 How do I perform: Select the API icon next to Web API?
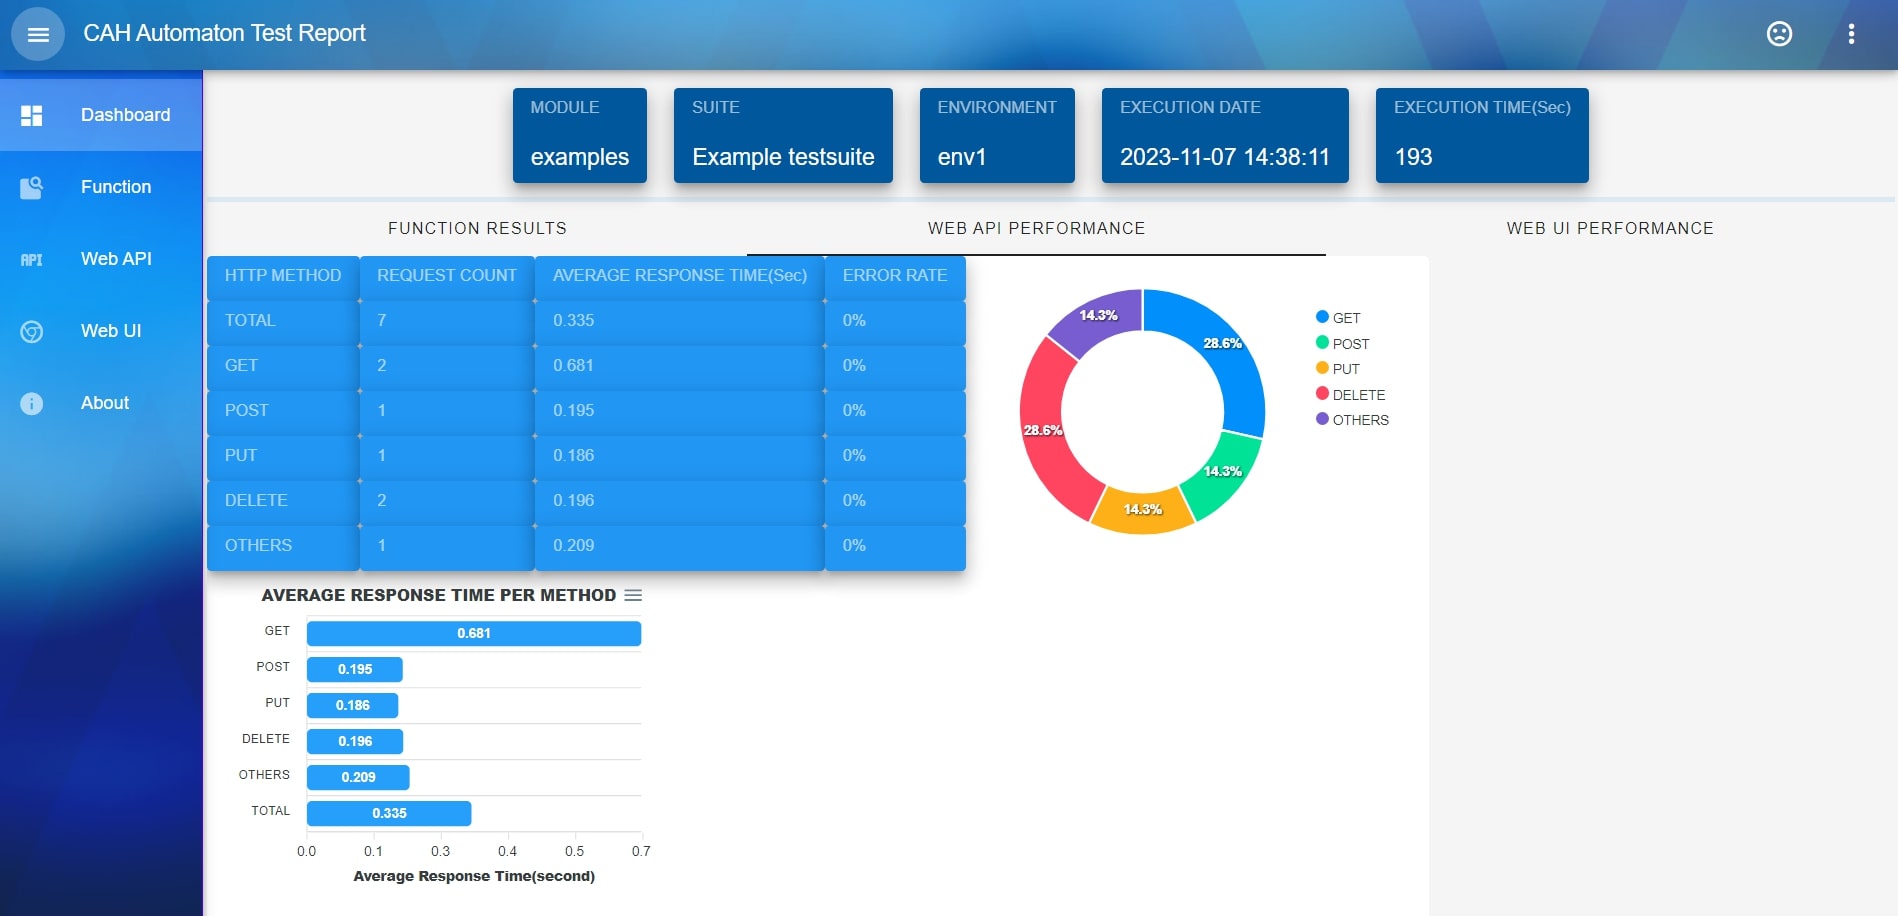coord(31,259)
